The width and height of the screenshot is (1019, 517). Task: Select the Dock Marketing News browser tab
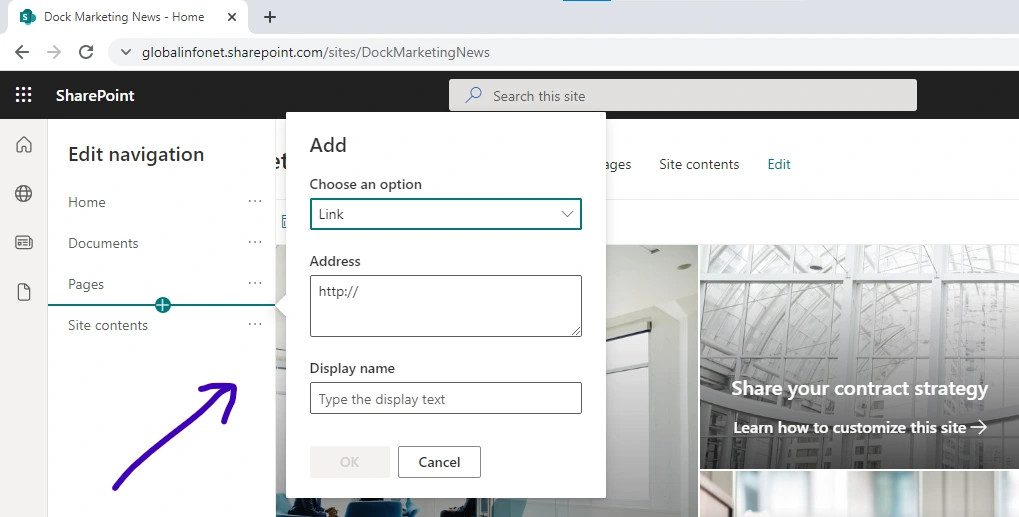pos(128,17)
